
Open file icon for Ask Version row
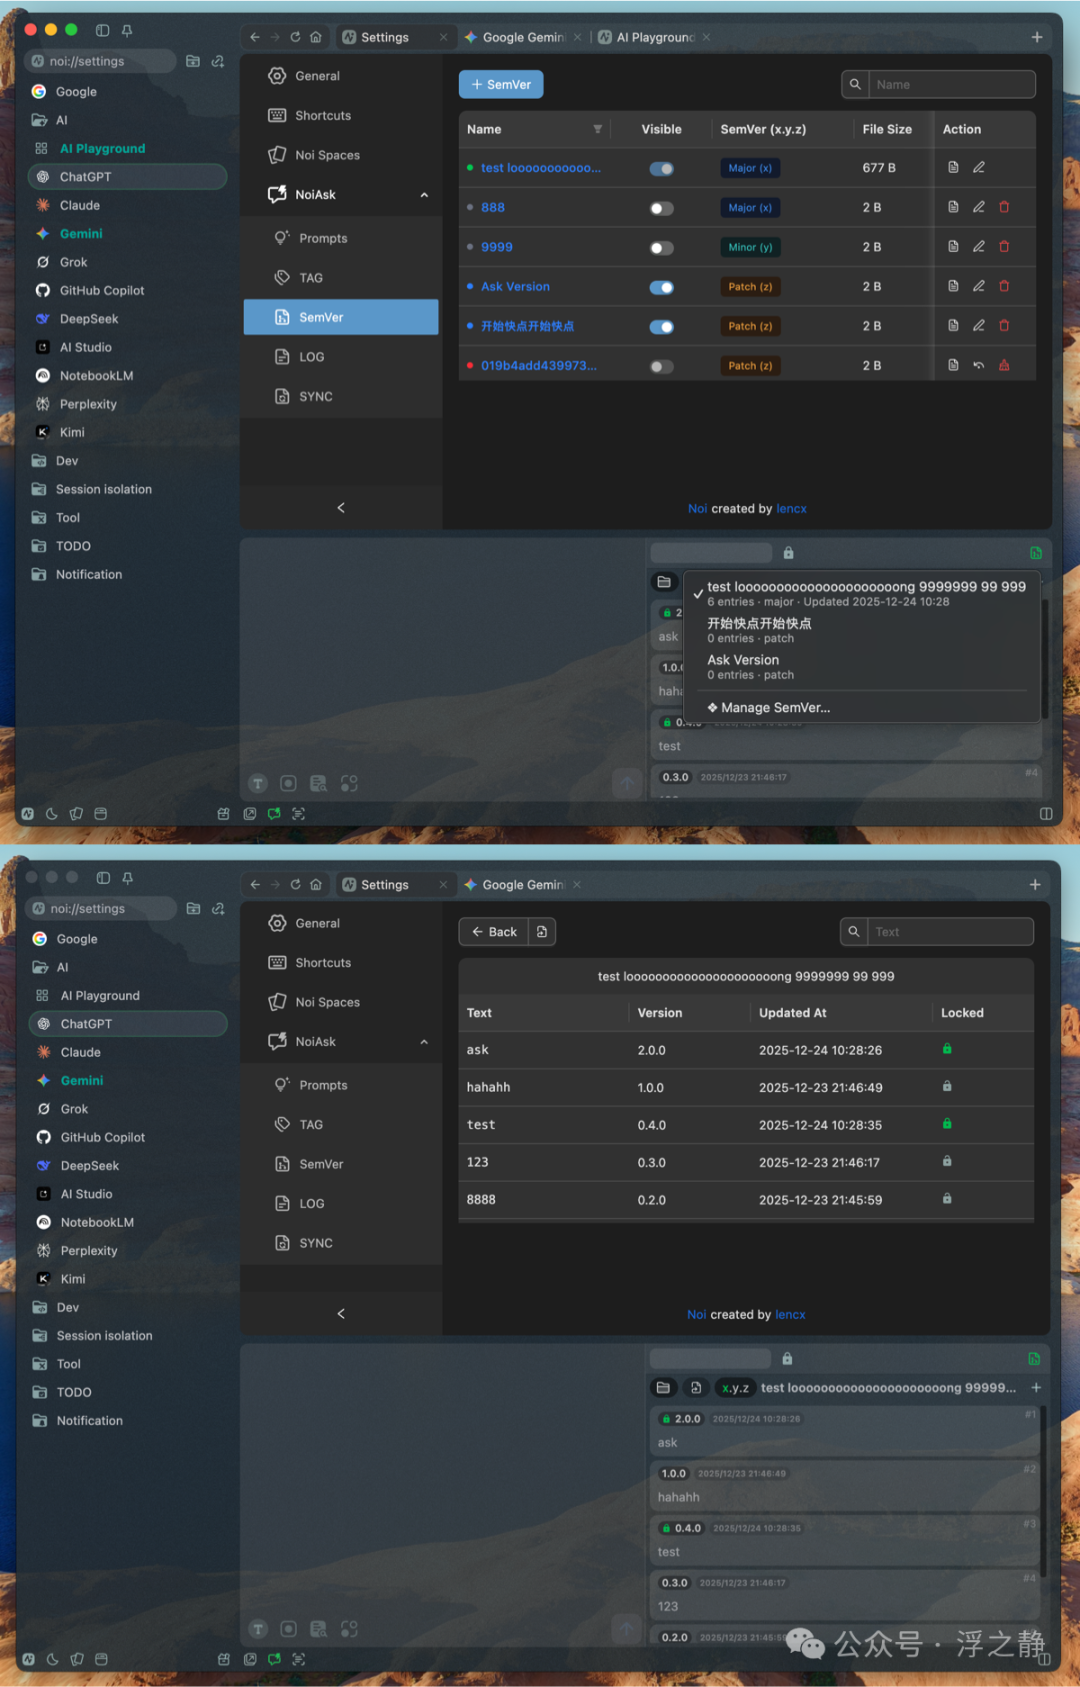pyautogui.click(x=953, y=286)
